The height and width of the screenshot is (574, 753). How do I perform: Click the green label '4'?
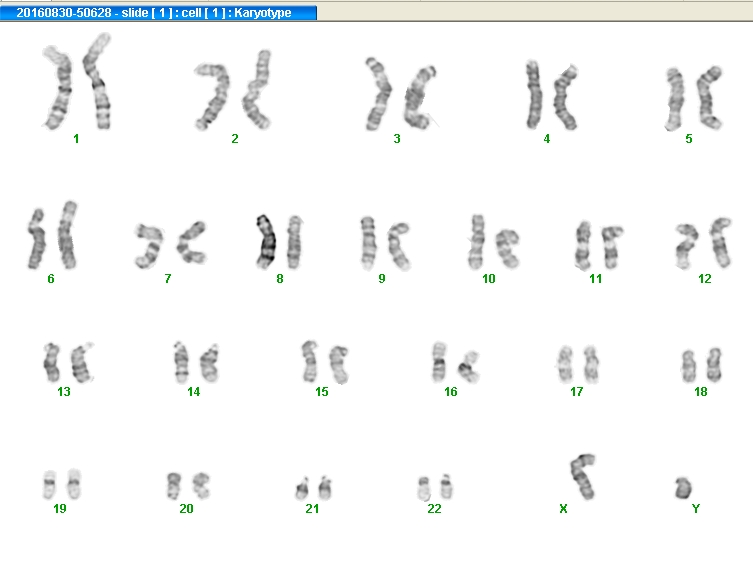pos(547,139)
